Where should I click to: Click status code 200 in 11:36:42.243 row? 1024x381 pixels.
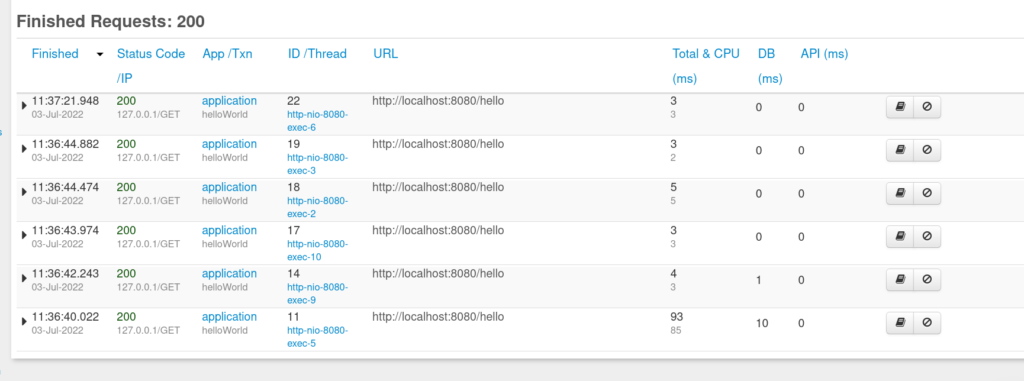tap(127, 273)
